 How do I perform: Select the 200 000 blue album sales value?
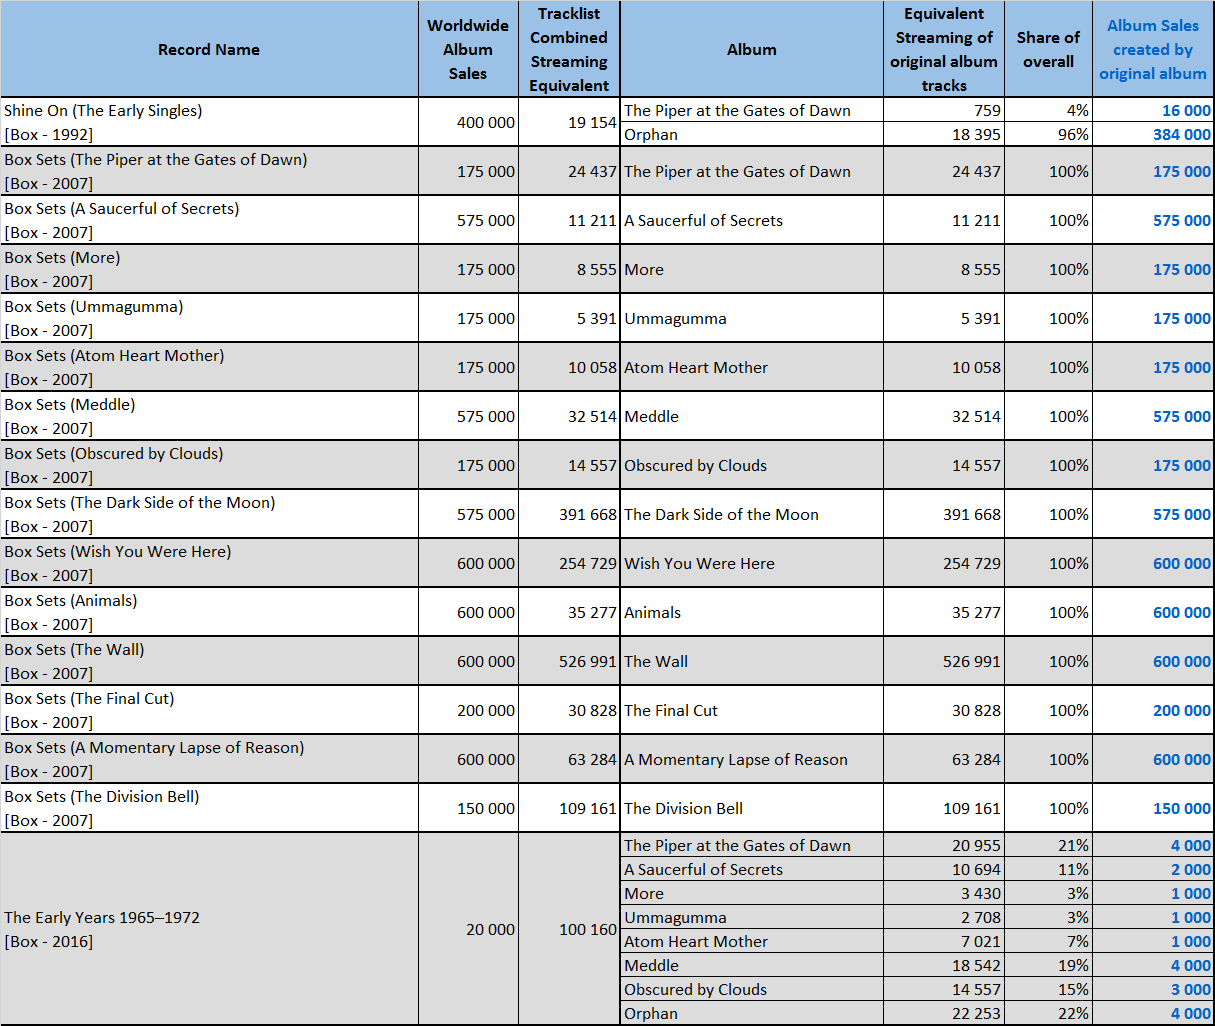(x=1153, y=710)
